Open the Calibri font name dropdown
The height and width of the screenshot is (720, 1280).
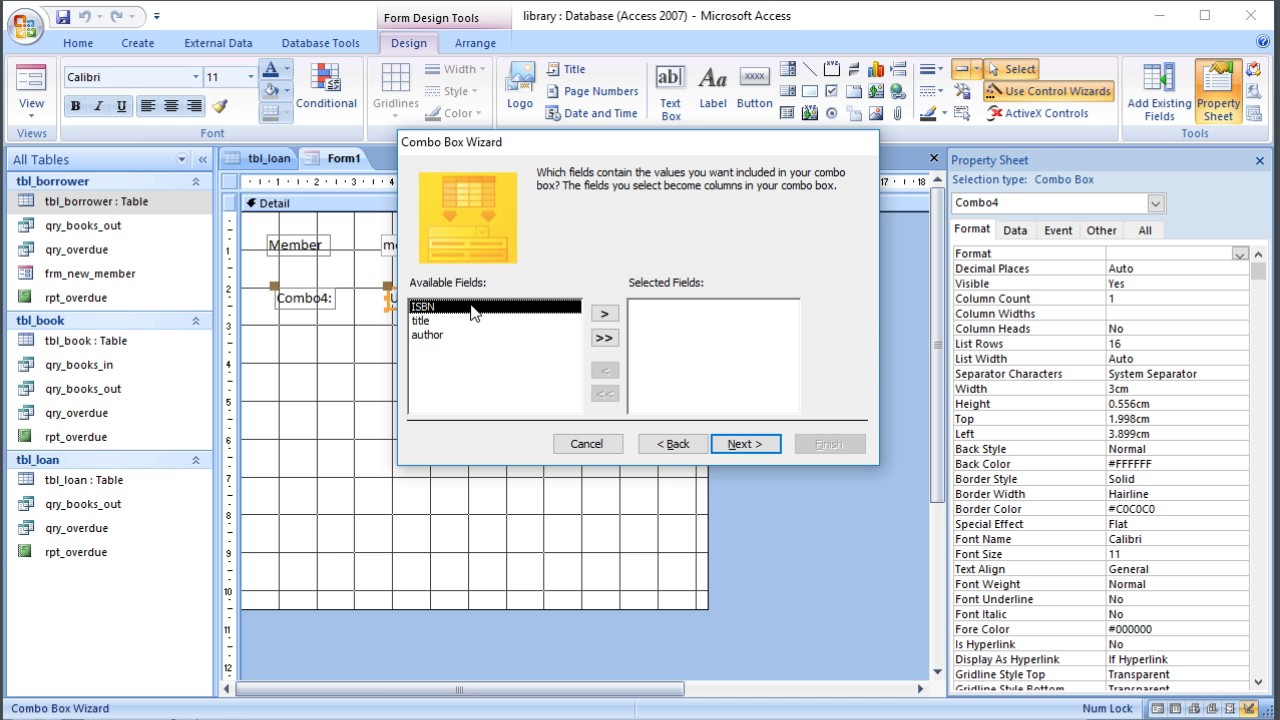click(x=195, y=77)
